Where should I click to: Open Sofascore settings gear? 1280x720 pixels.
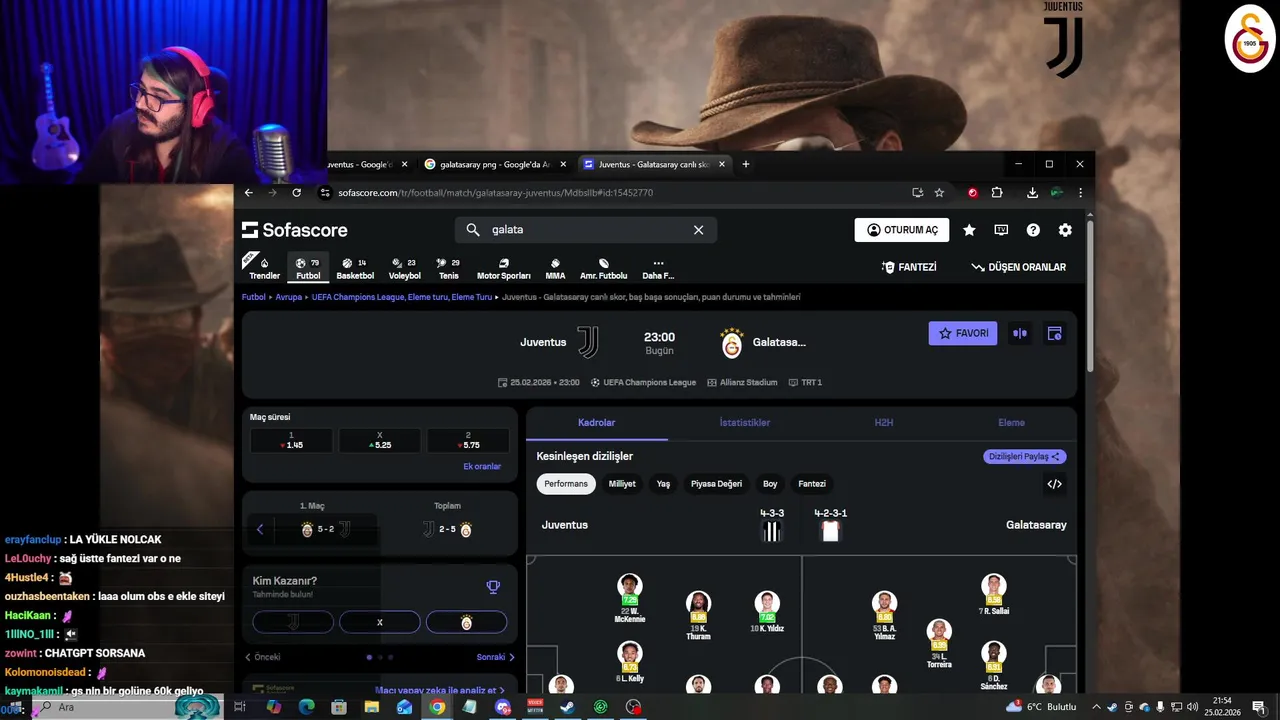pos(1065,230)
